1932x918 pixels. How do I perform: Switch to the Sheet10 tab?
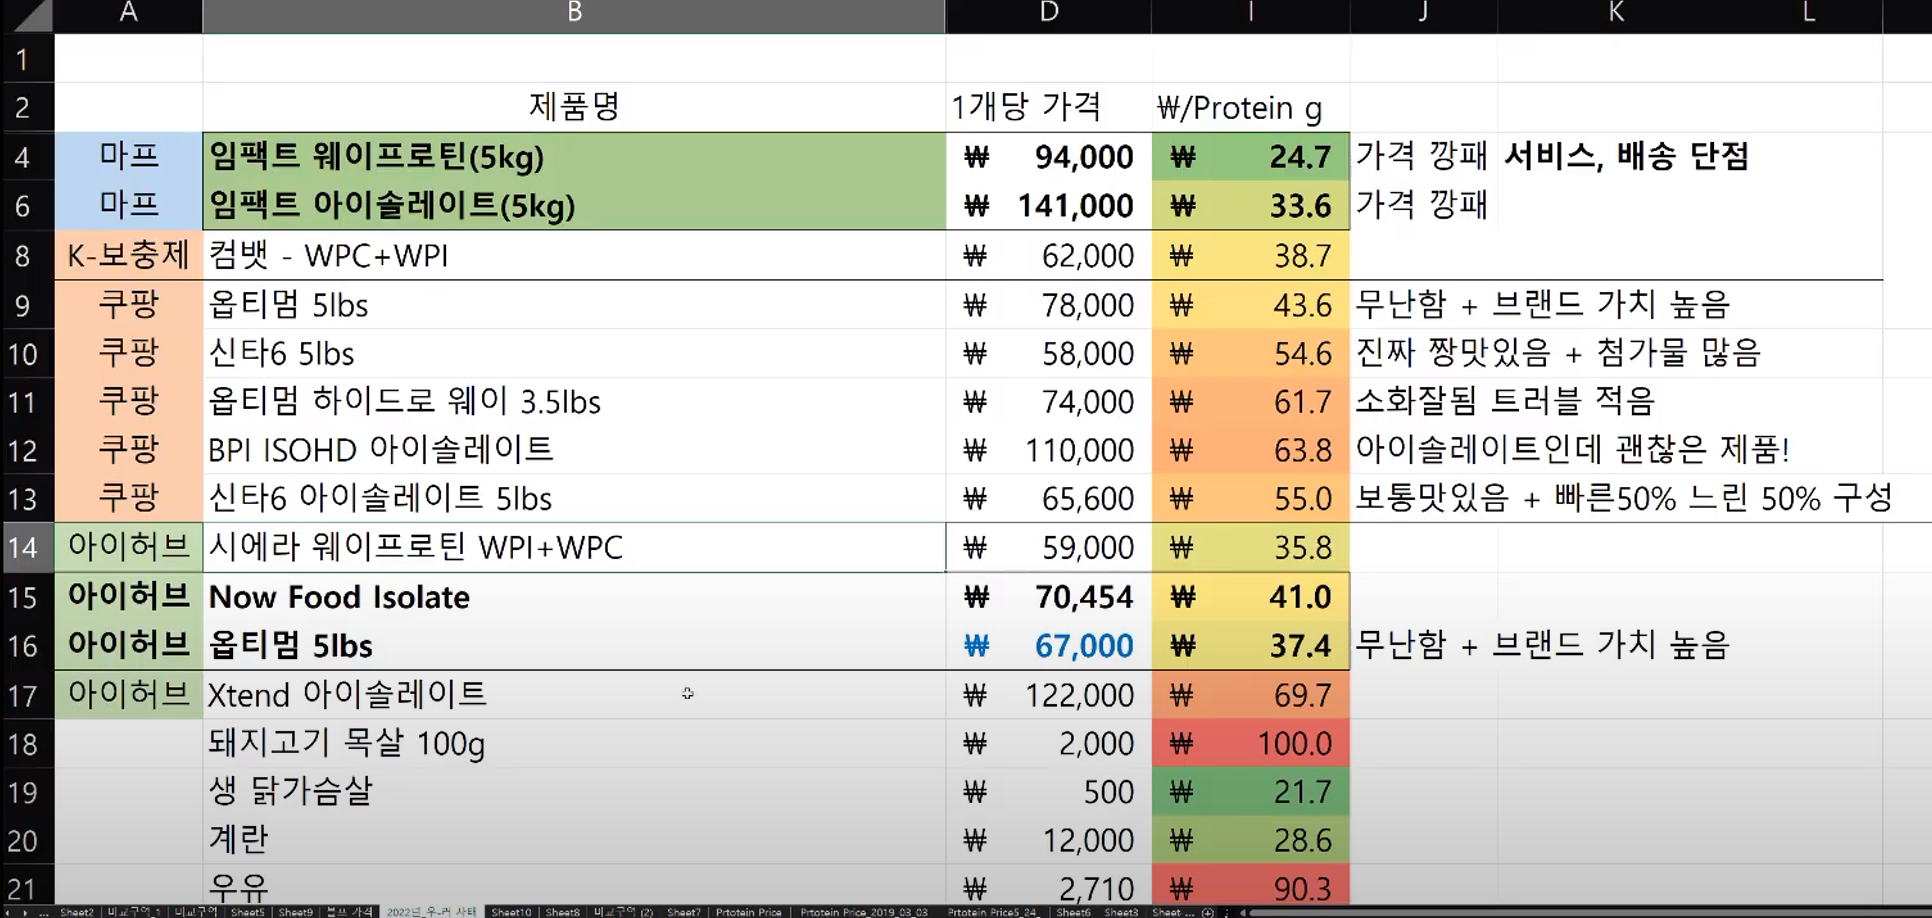(x=511, y=912)
